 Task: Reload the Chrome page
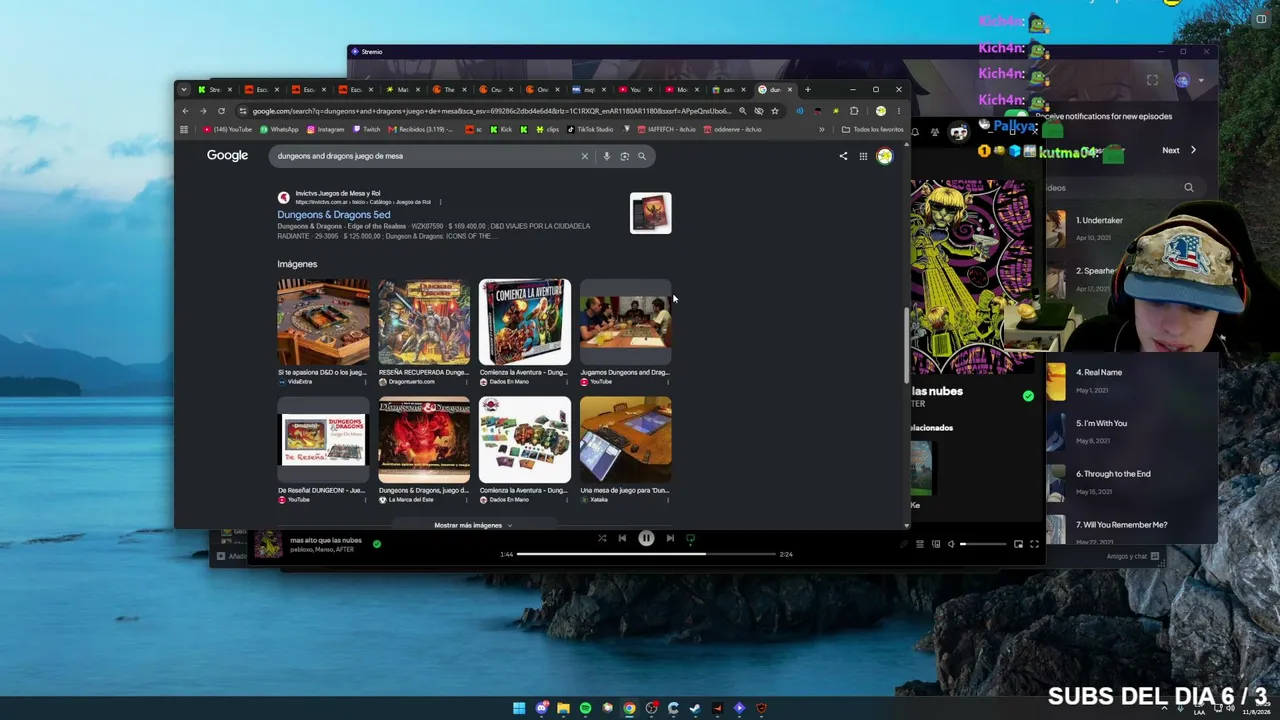click(x=221, y=111)
